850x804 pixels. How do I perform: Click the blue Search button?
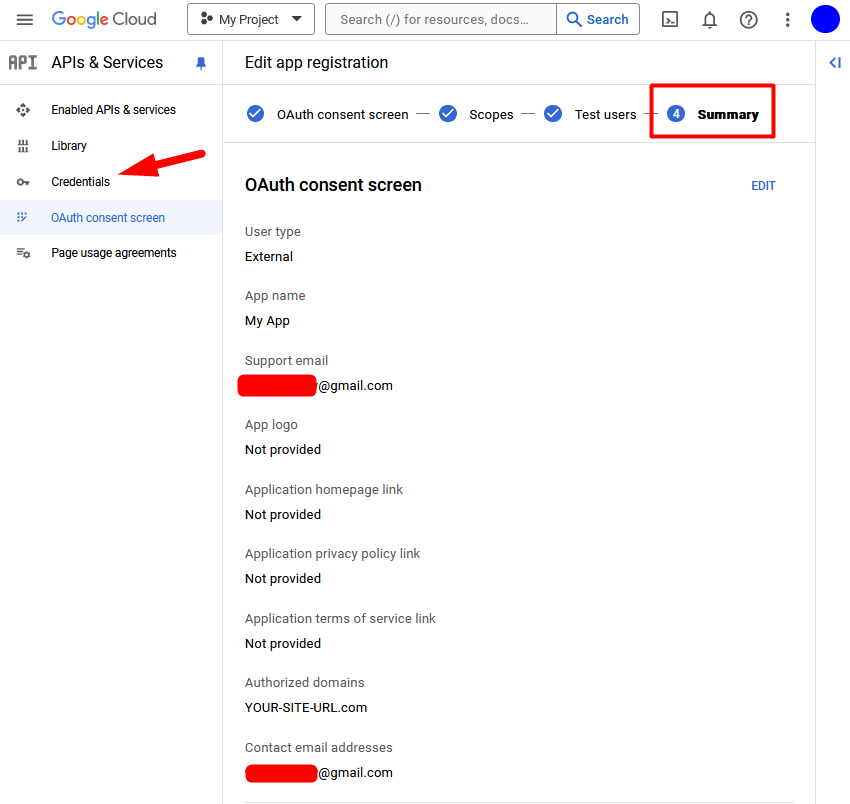click(x=597, y=20)
